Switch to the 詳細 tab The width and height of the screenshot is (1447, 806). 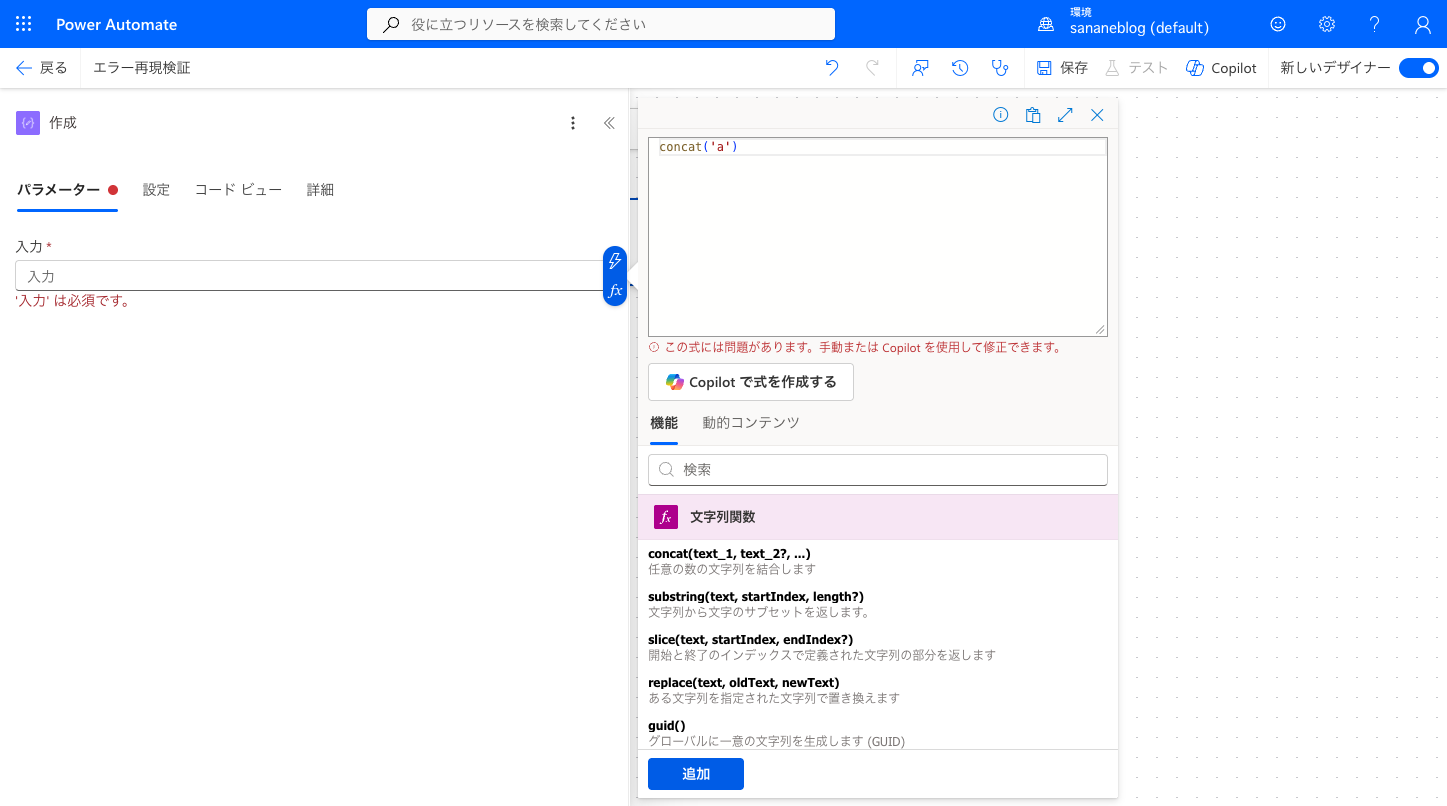pos(320,190)
